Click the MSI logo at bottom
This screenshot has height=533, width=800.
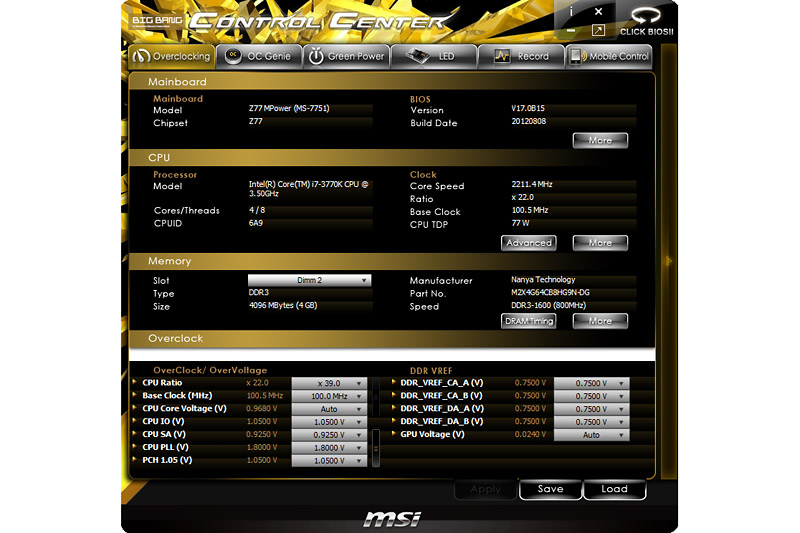[392, 519]
